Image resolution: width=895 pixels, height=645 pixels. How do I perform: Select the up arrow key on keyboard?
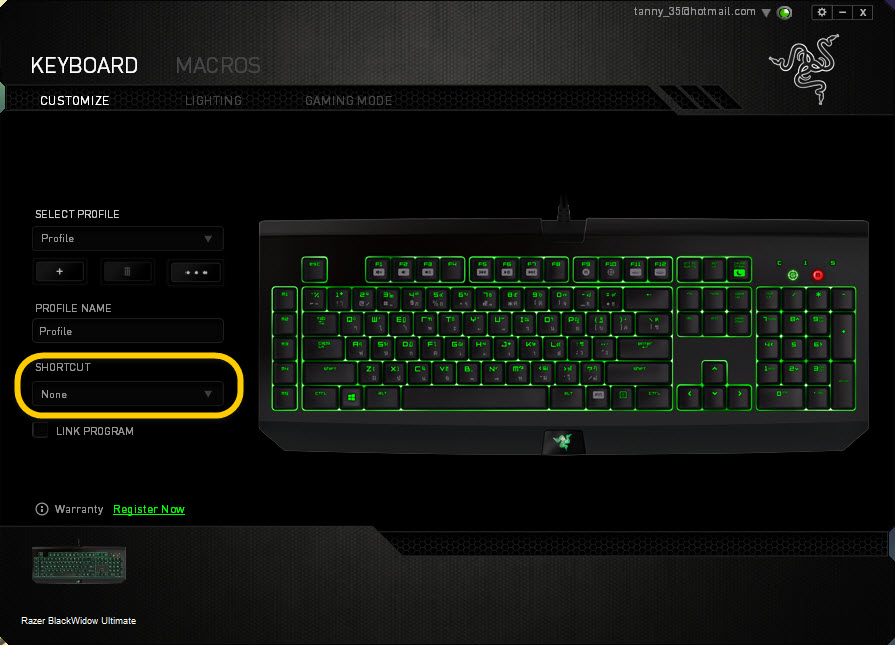(714, 372)
